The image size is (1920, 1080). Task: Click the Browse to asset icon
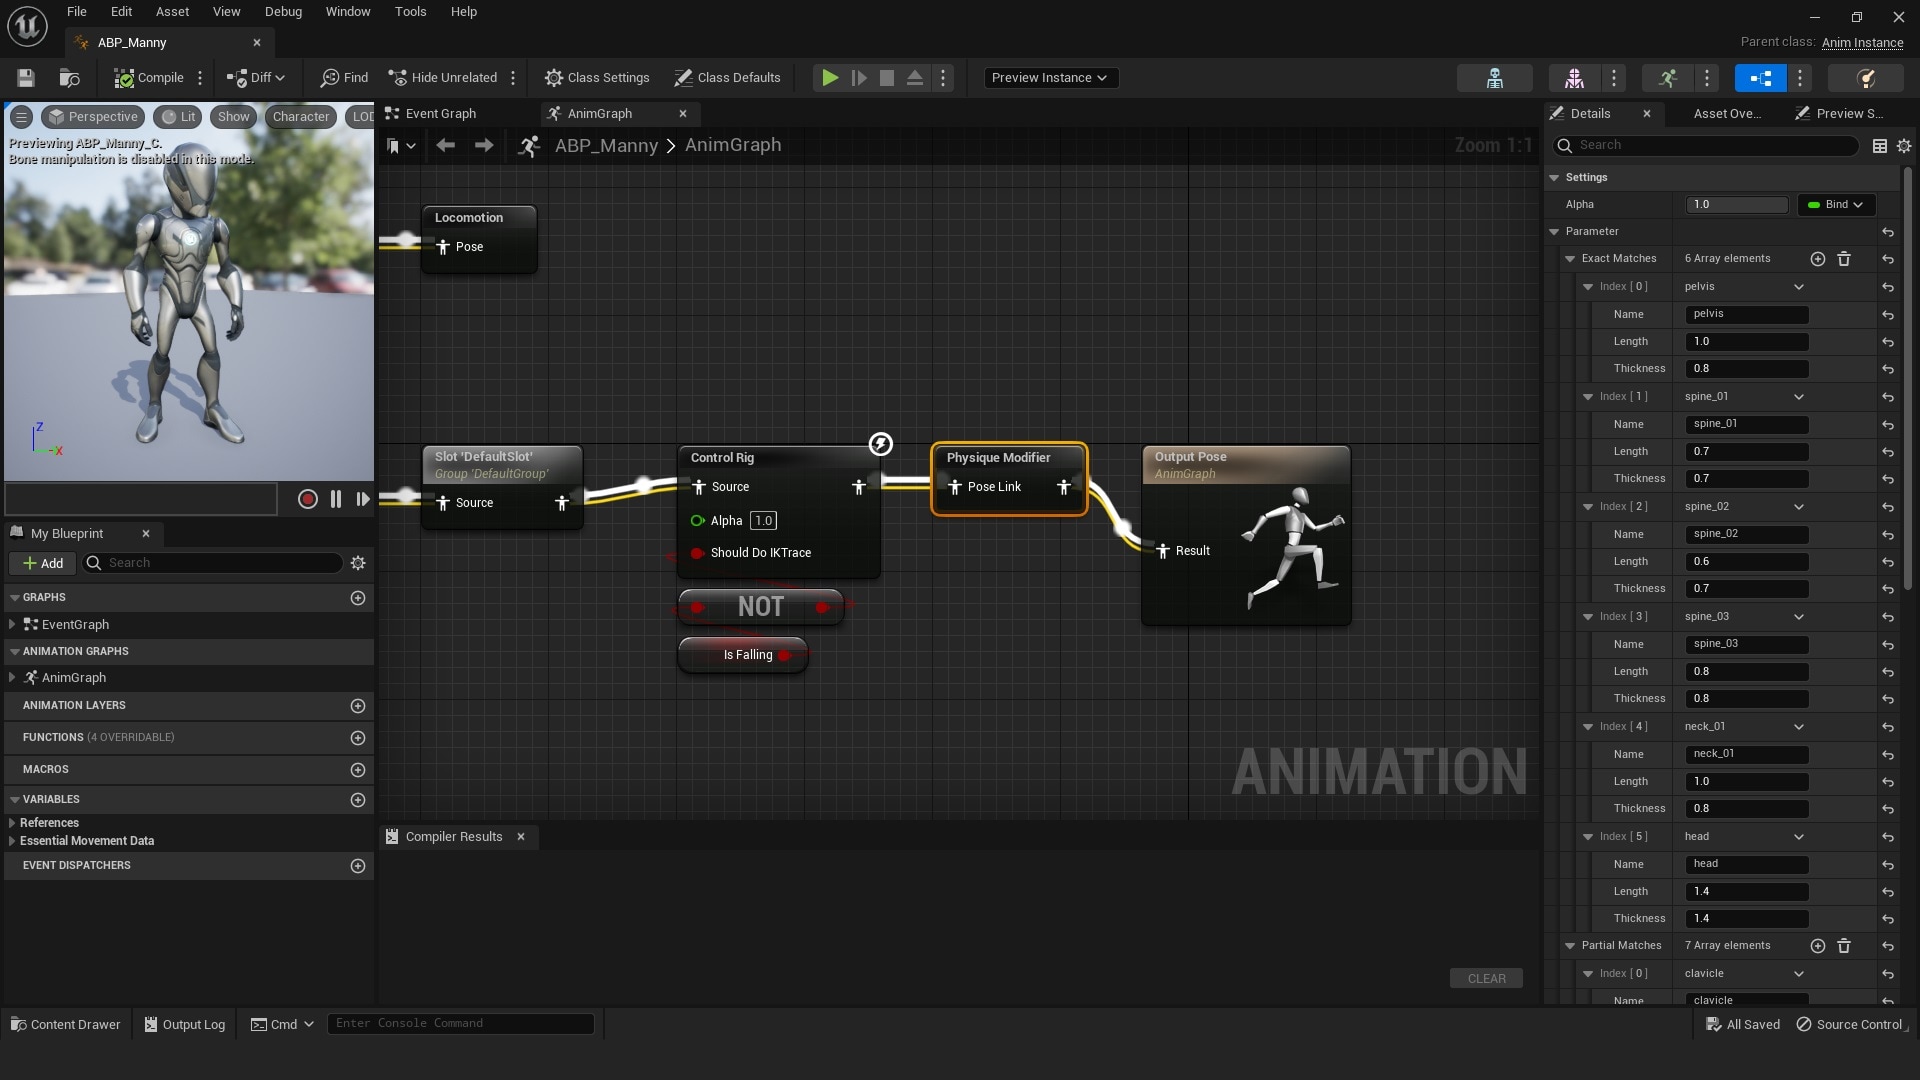click(69, 78)
